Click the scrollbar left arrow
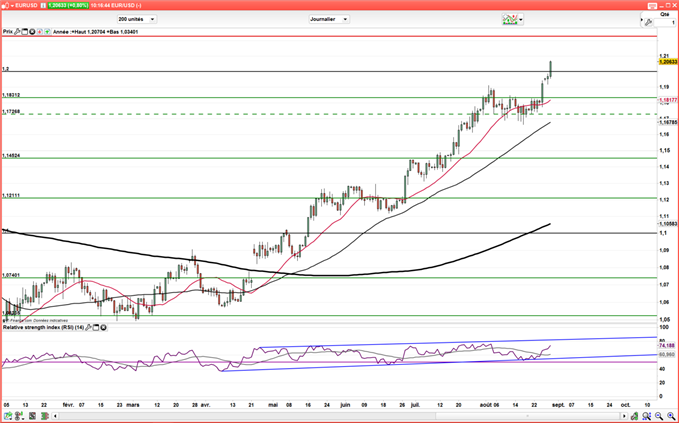 [x=55, y=416]
